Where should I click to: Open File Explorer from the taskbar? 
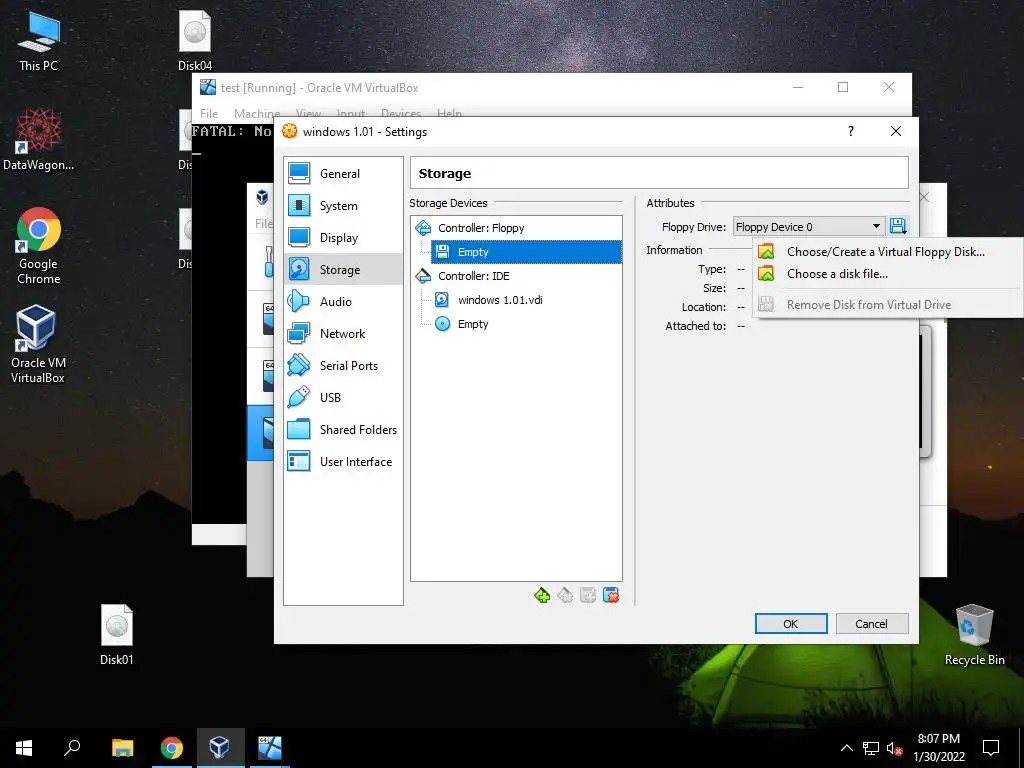click(x=123, y=748)
